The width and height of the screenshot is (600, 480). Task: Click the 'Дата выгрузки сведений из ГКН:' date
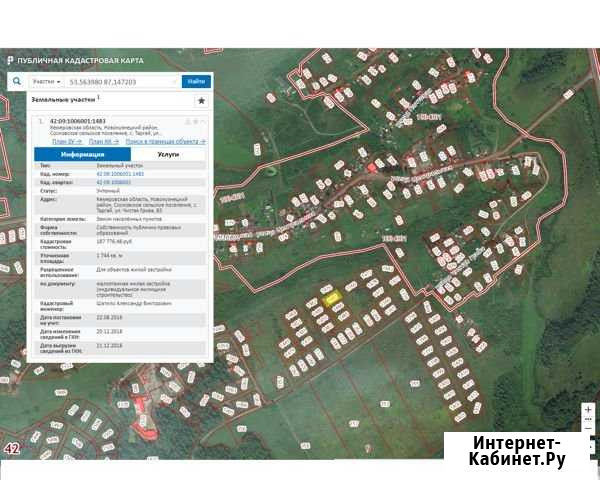[109, 346]
